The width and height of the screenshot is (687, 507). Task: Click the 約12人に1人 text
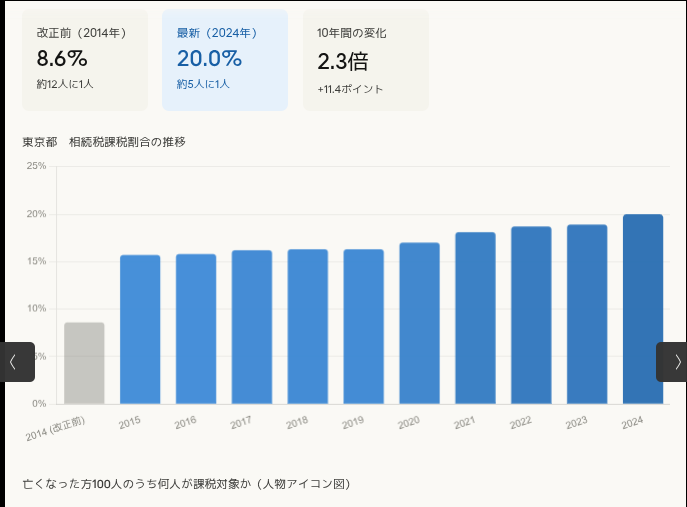(65, 84)
